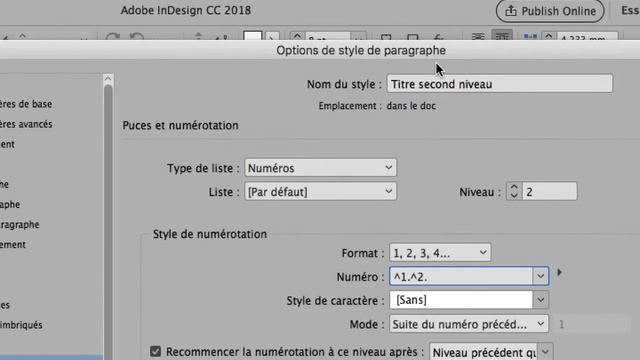Open the Format dropdown 1, 2, 3, 4
Image resolution: width=640 pixels, height=360 pixels.
[x=440, y=253]
